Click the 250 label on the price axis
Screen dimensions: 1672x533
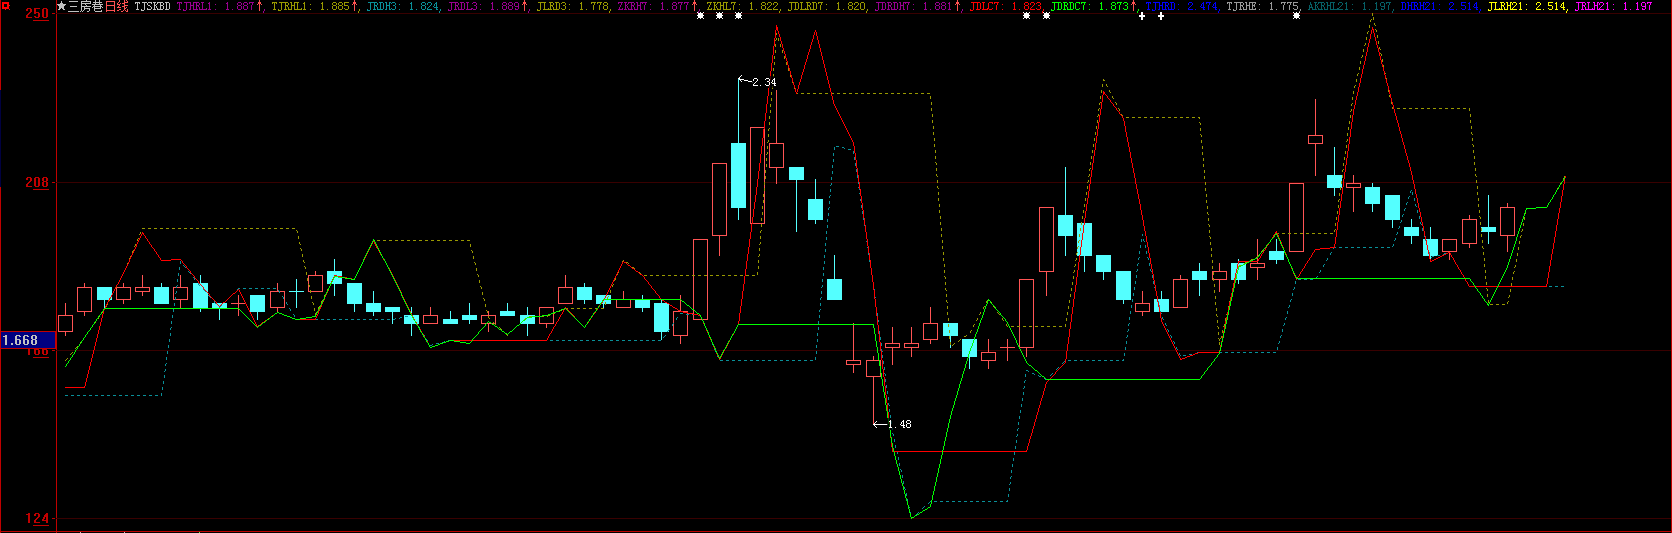pos(37,14)
